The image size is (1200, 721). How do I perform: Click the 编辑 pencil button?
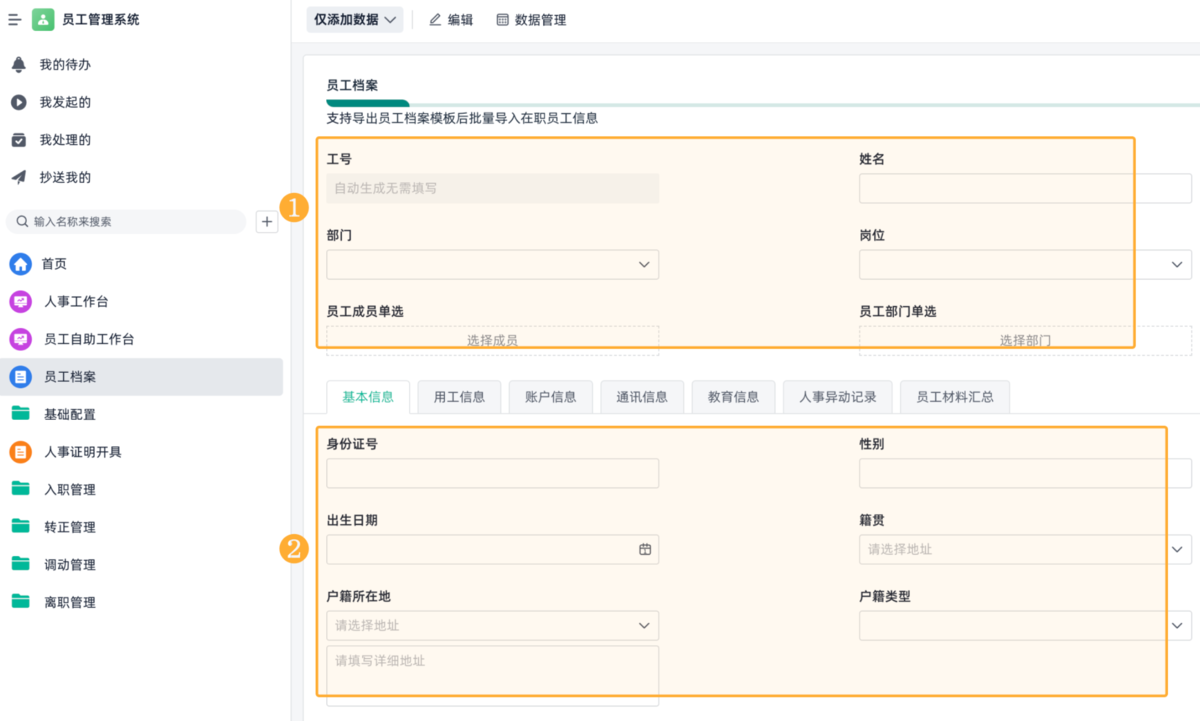(451, 20)
